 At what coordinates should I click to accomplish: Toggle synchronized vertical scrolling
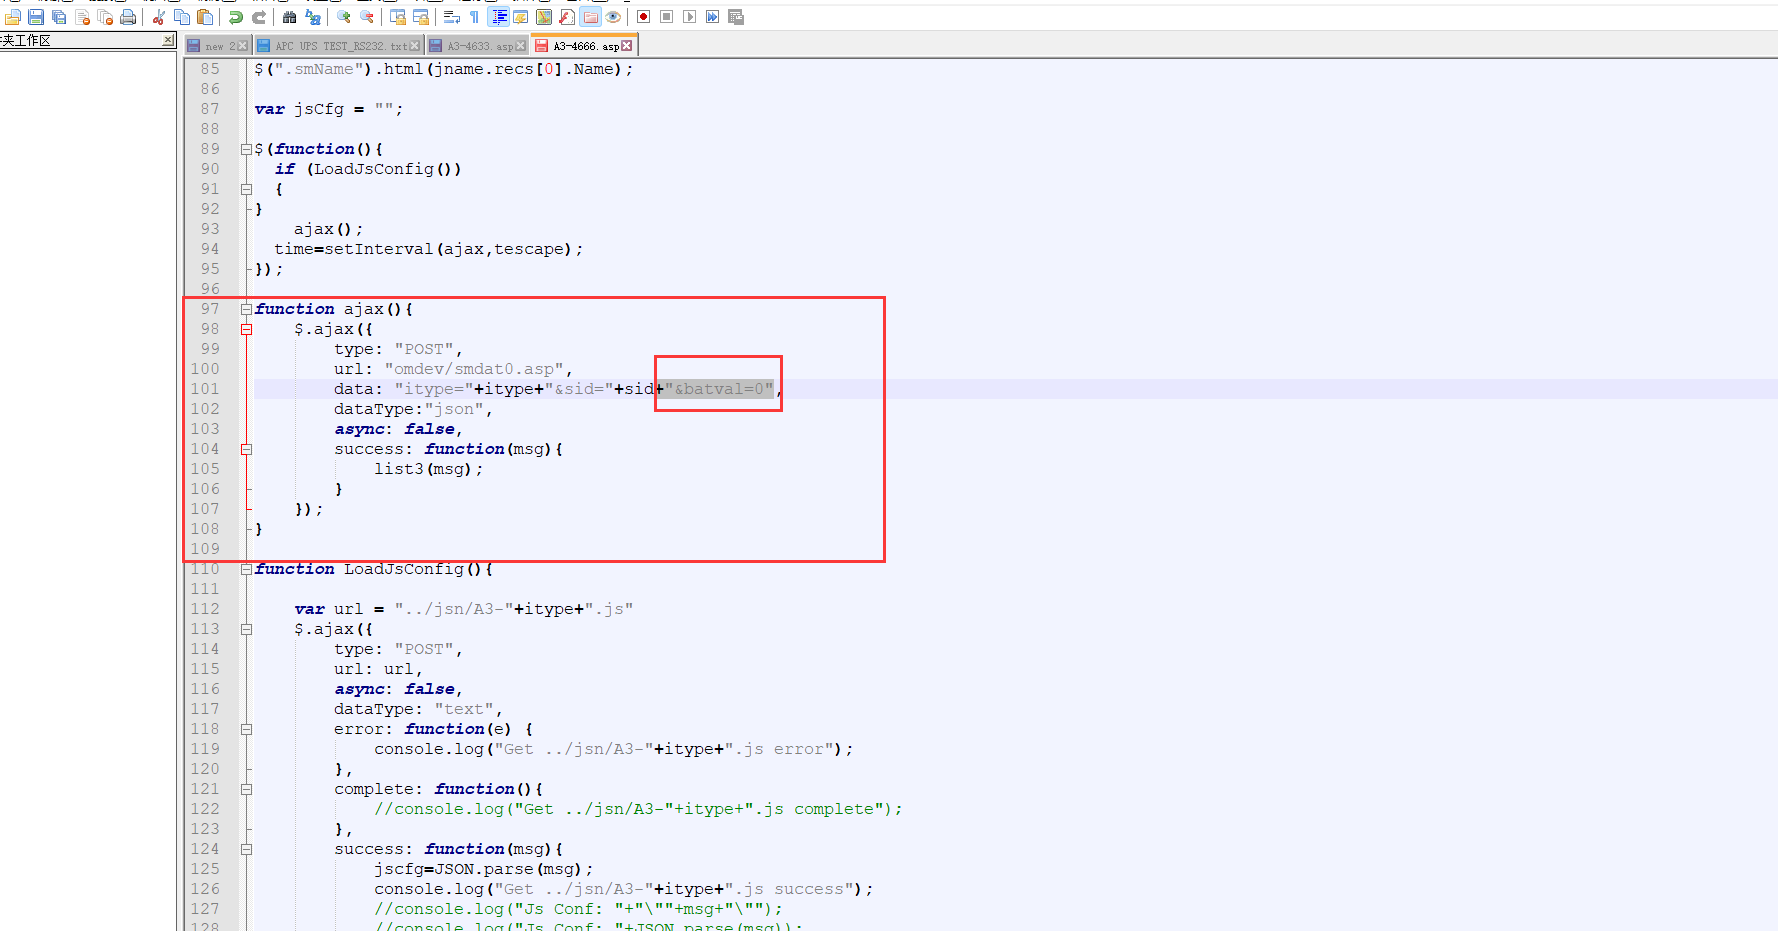click(398, 17)
